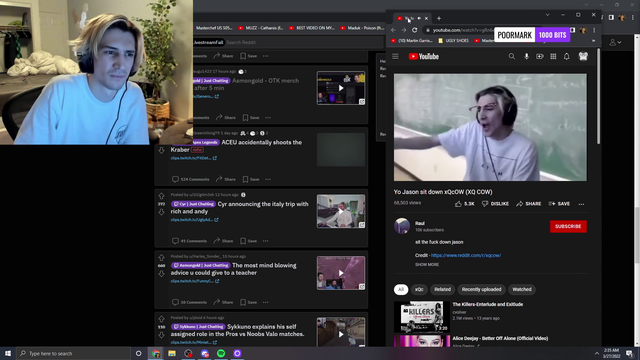The image size is (640, 360).
Task: Open a new tab in YouTube window
Action: [x=439, y=18]
